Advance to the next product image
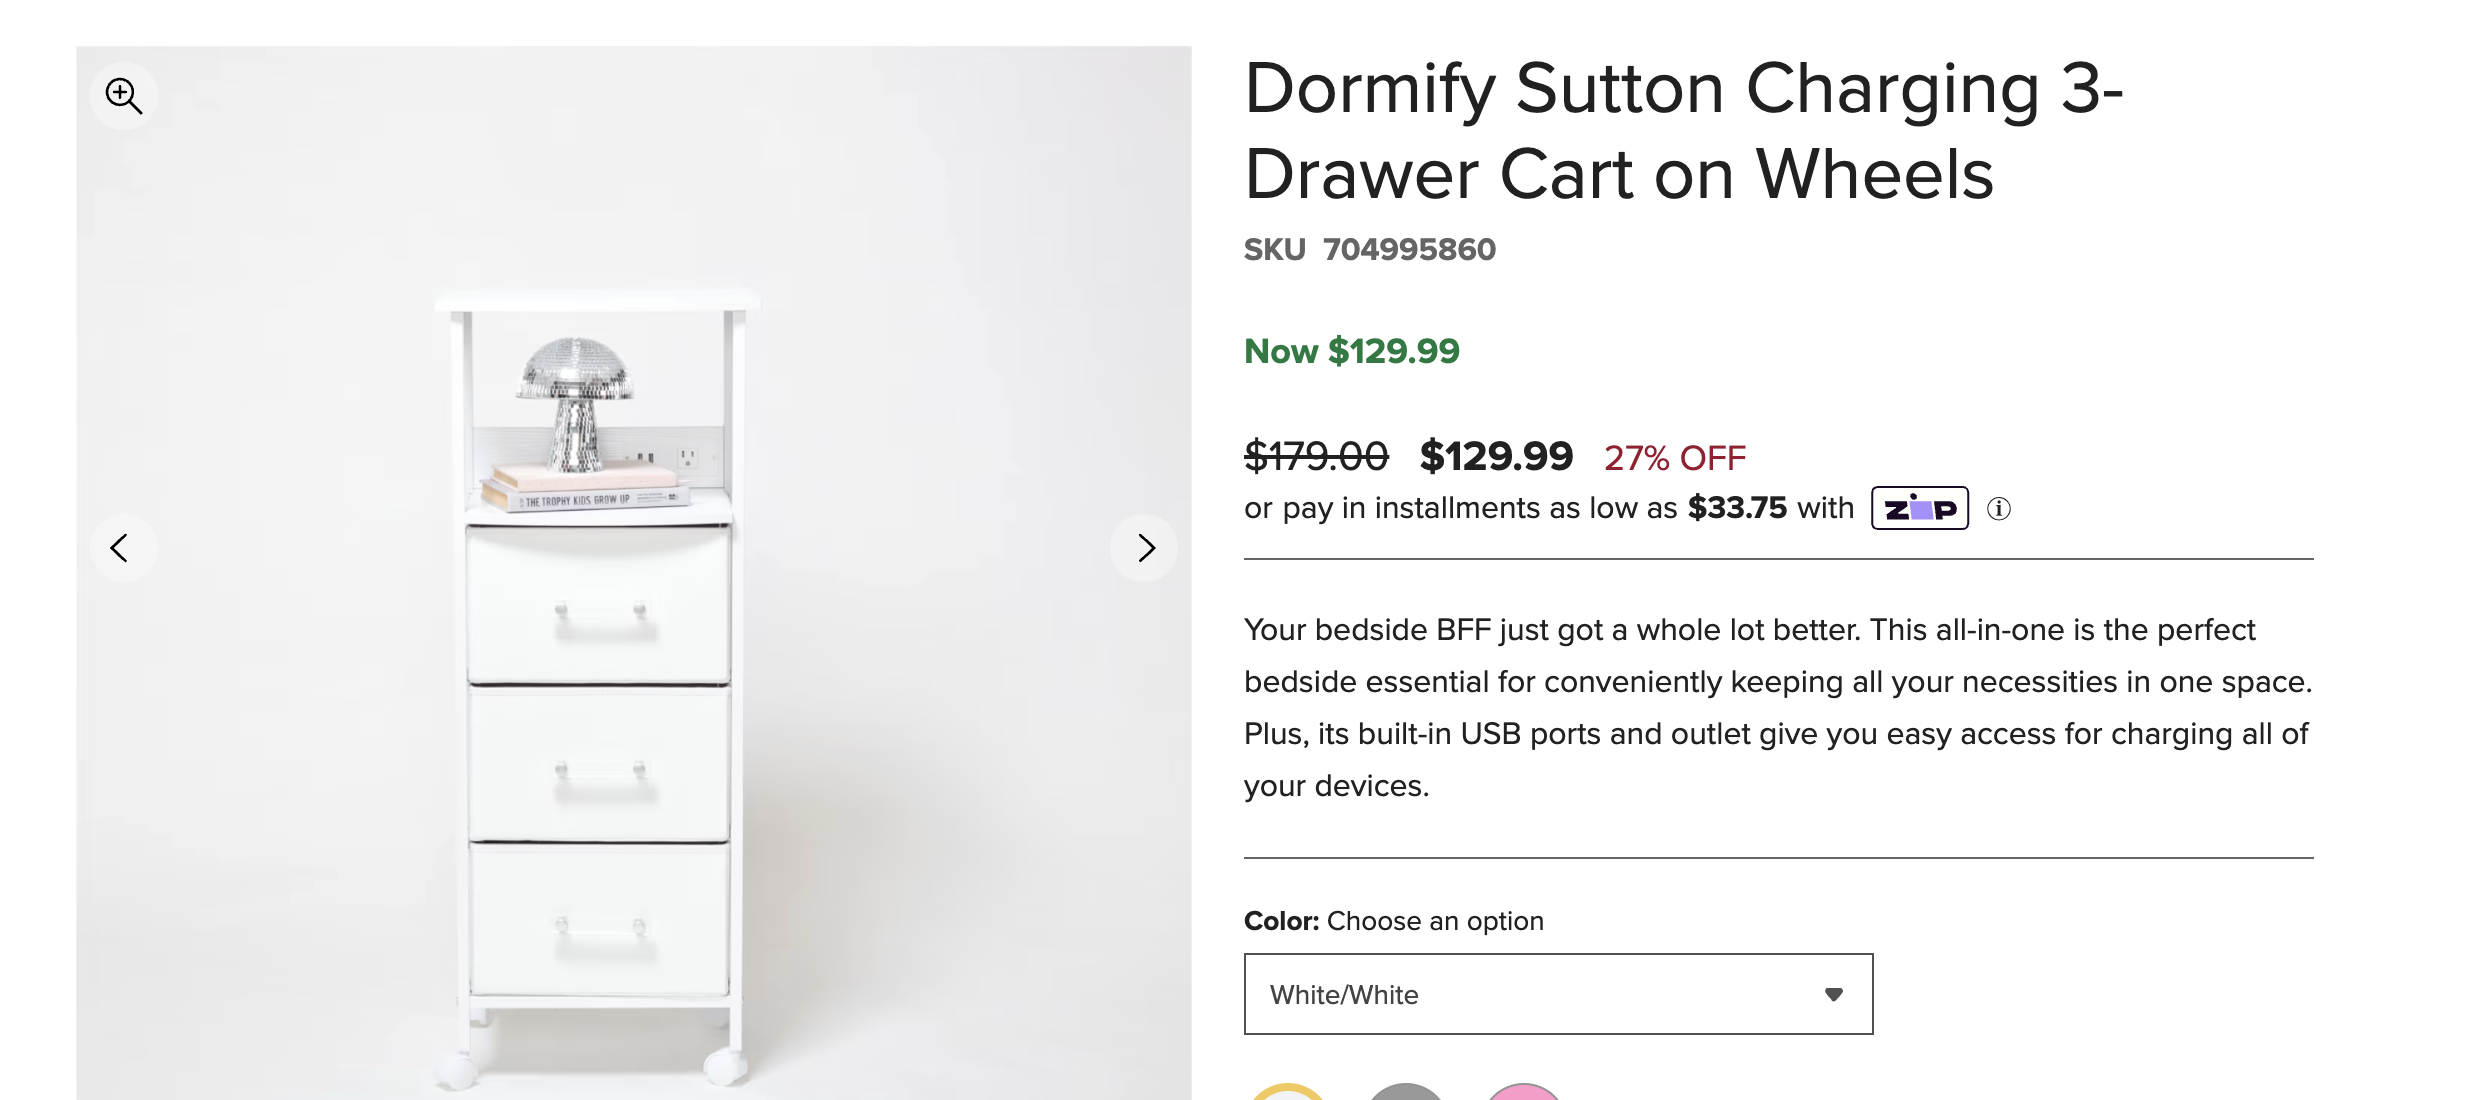Image resolution: width=2474 pixels, height=1100 pixels. coord(1145,548)
